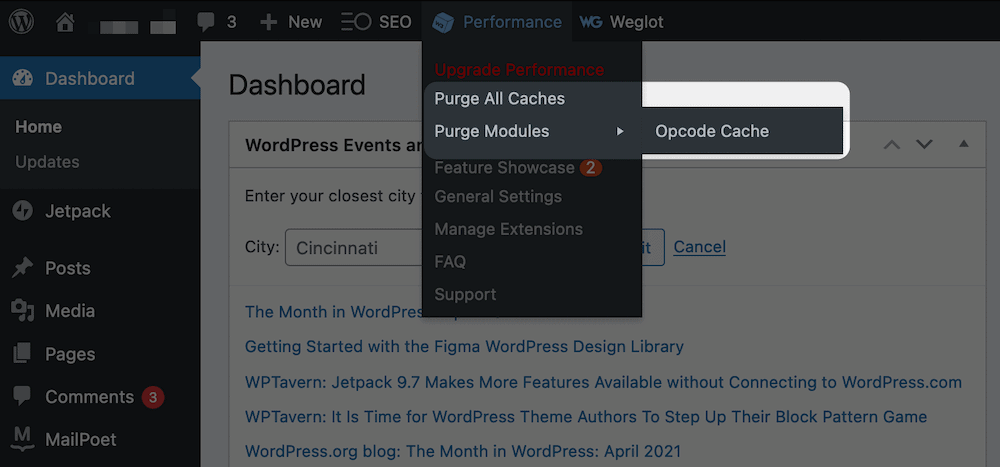
Task: Open the Jetpack sidebar icon
Action: 23,211
